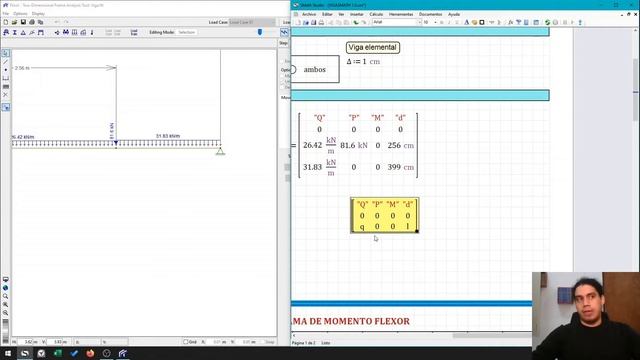
Task: Open Excel from the taskbar
Action: pos(58,353)
